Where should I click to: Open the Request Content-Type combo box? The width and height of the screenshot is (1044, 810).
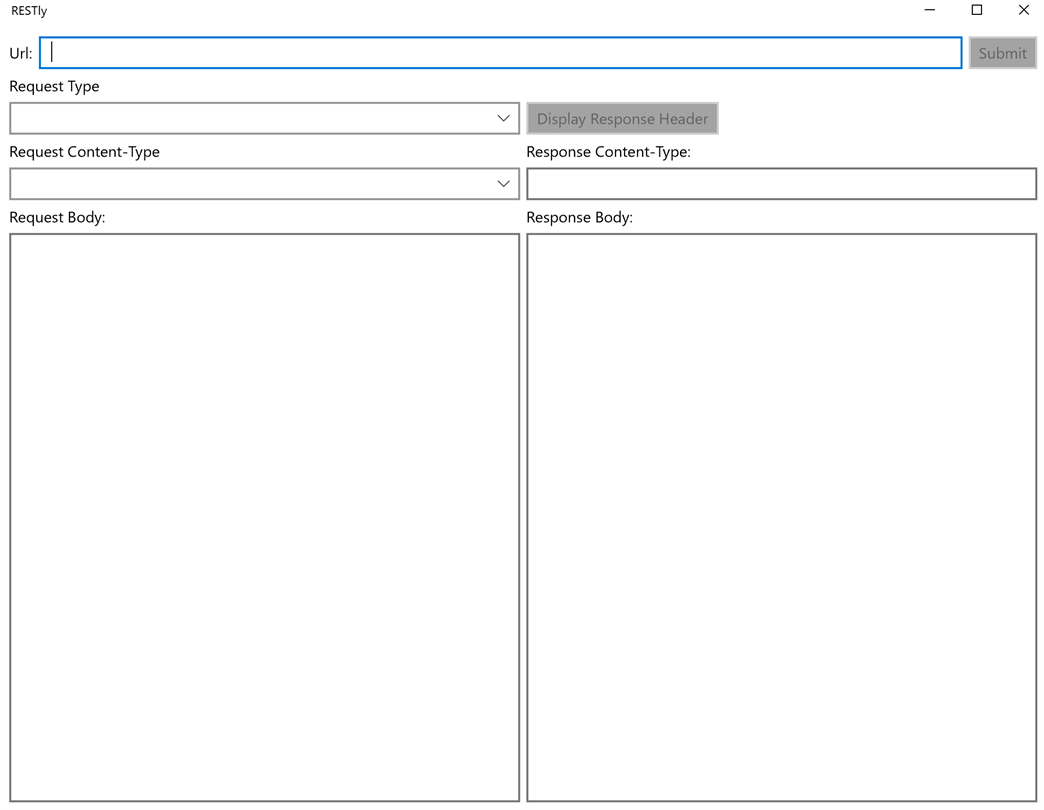[x=264, y=184]
